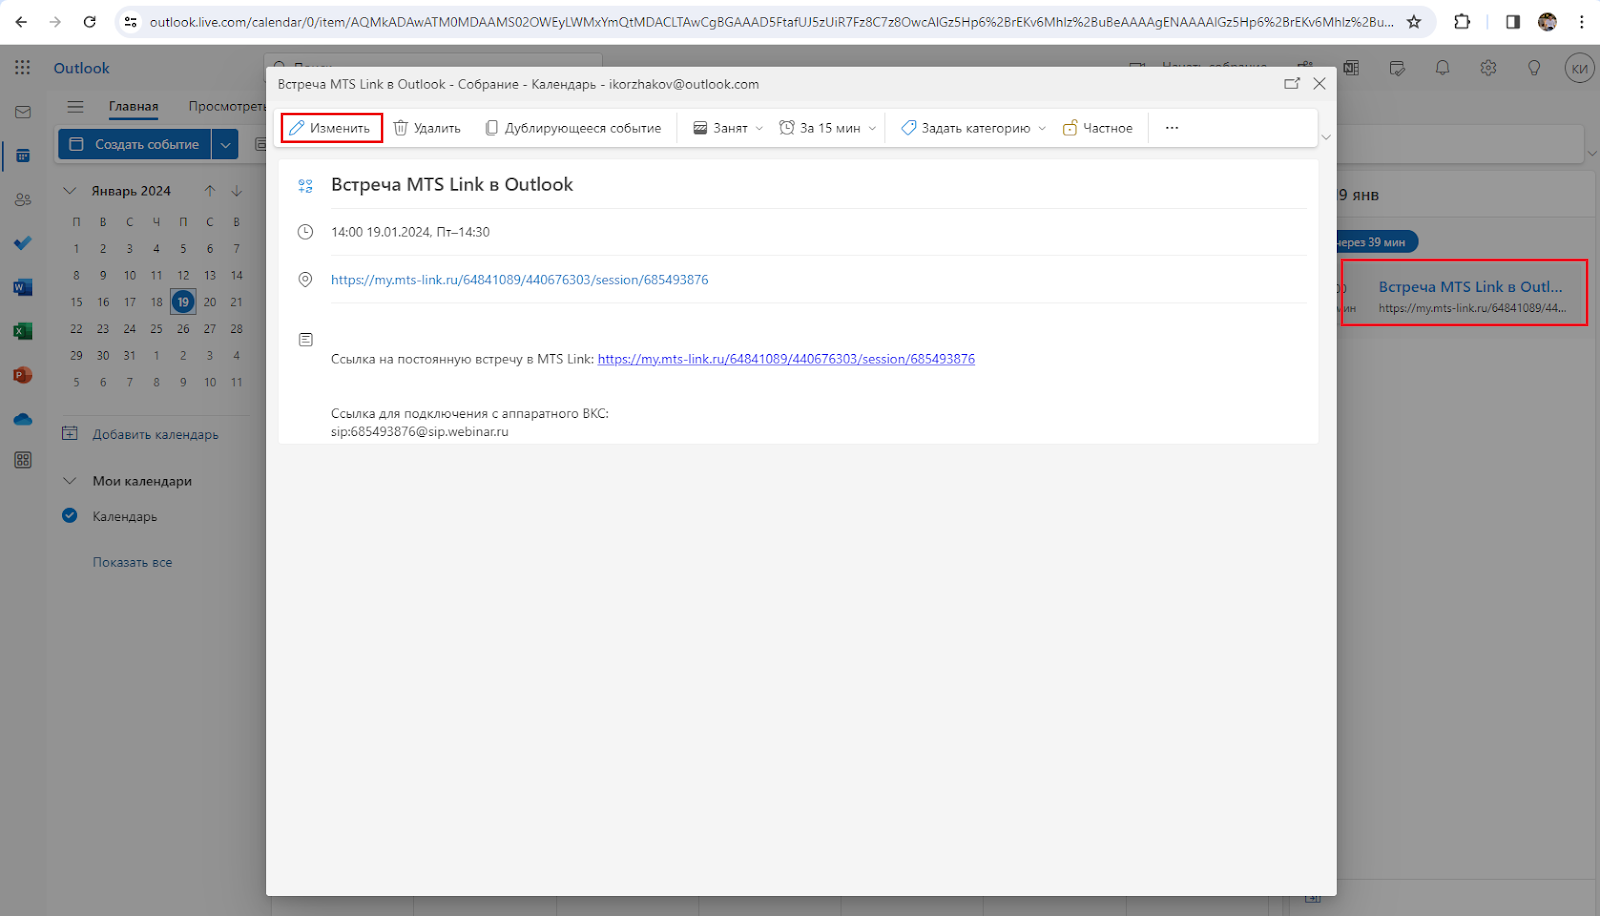This screenshot has width=1600, height=916.
Task: Open OneNote feed icon in header
Action: pyautogui.click(x=1351, y=68)
